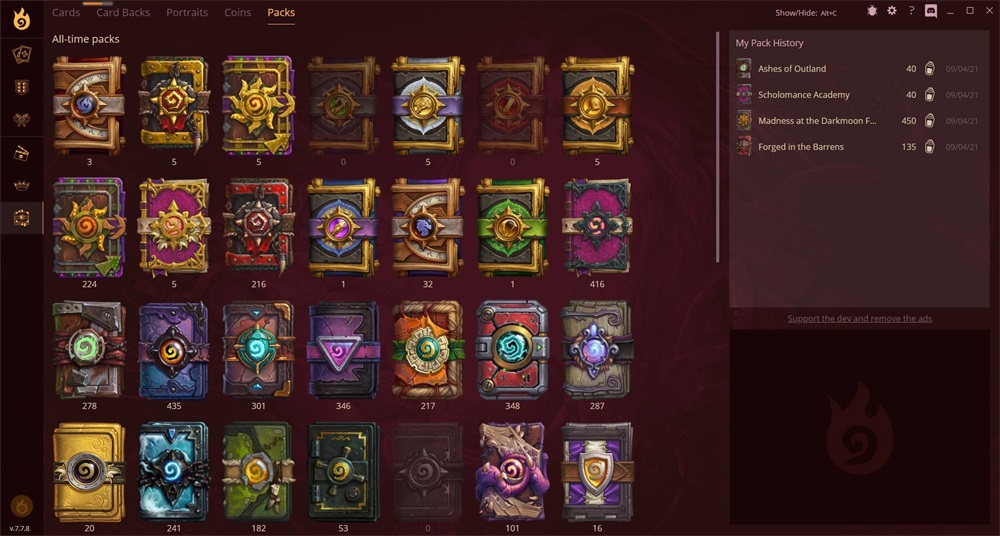The width and height of the screenshot is (1000, 536).
Task: Switch to the Card Backs tab
Action: click(x=123, y=12)
